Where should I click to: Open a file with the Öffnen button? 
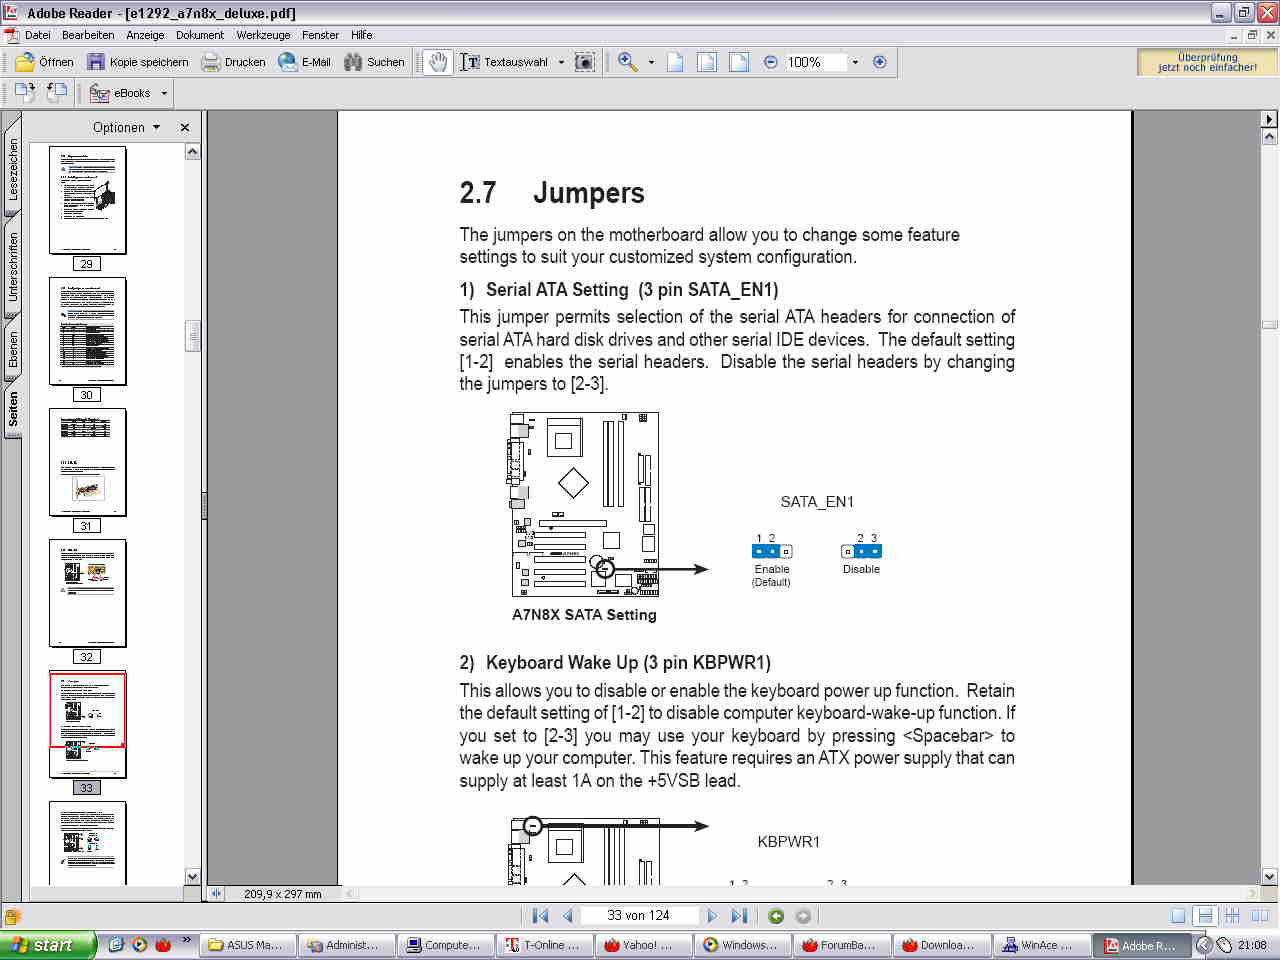(x=45, y=62)
